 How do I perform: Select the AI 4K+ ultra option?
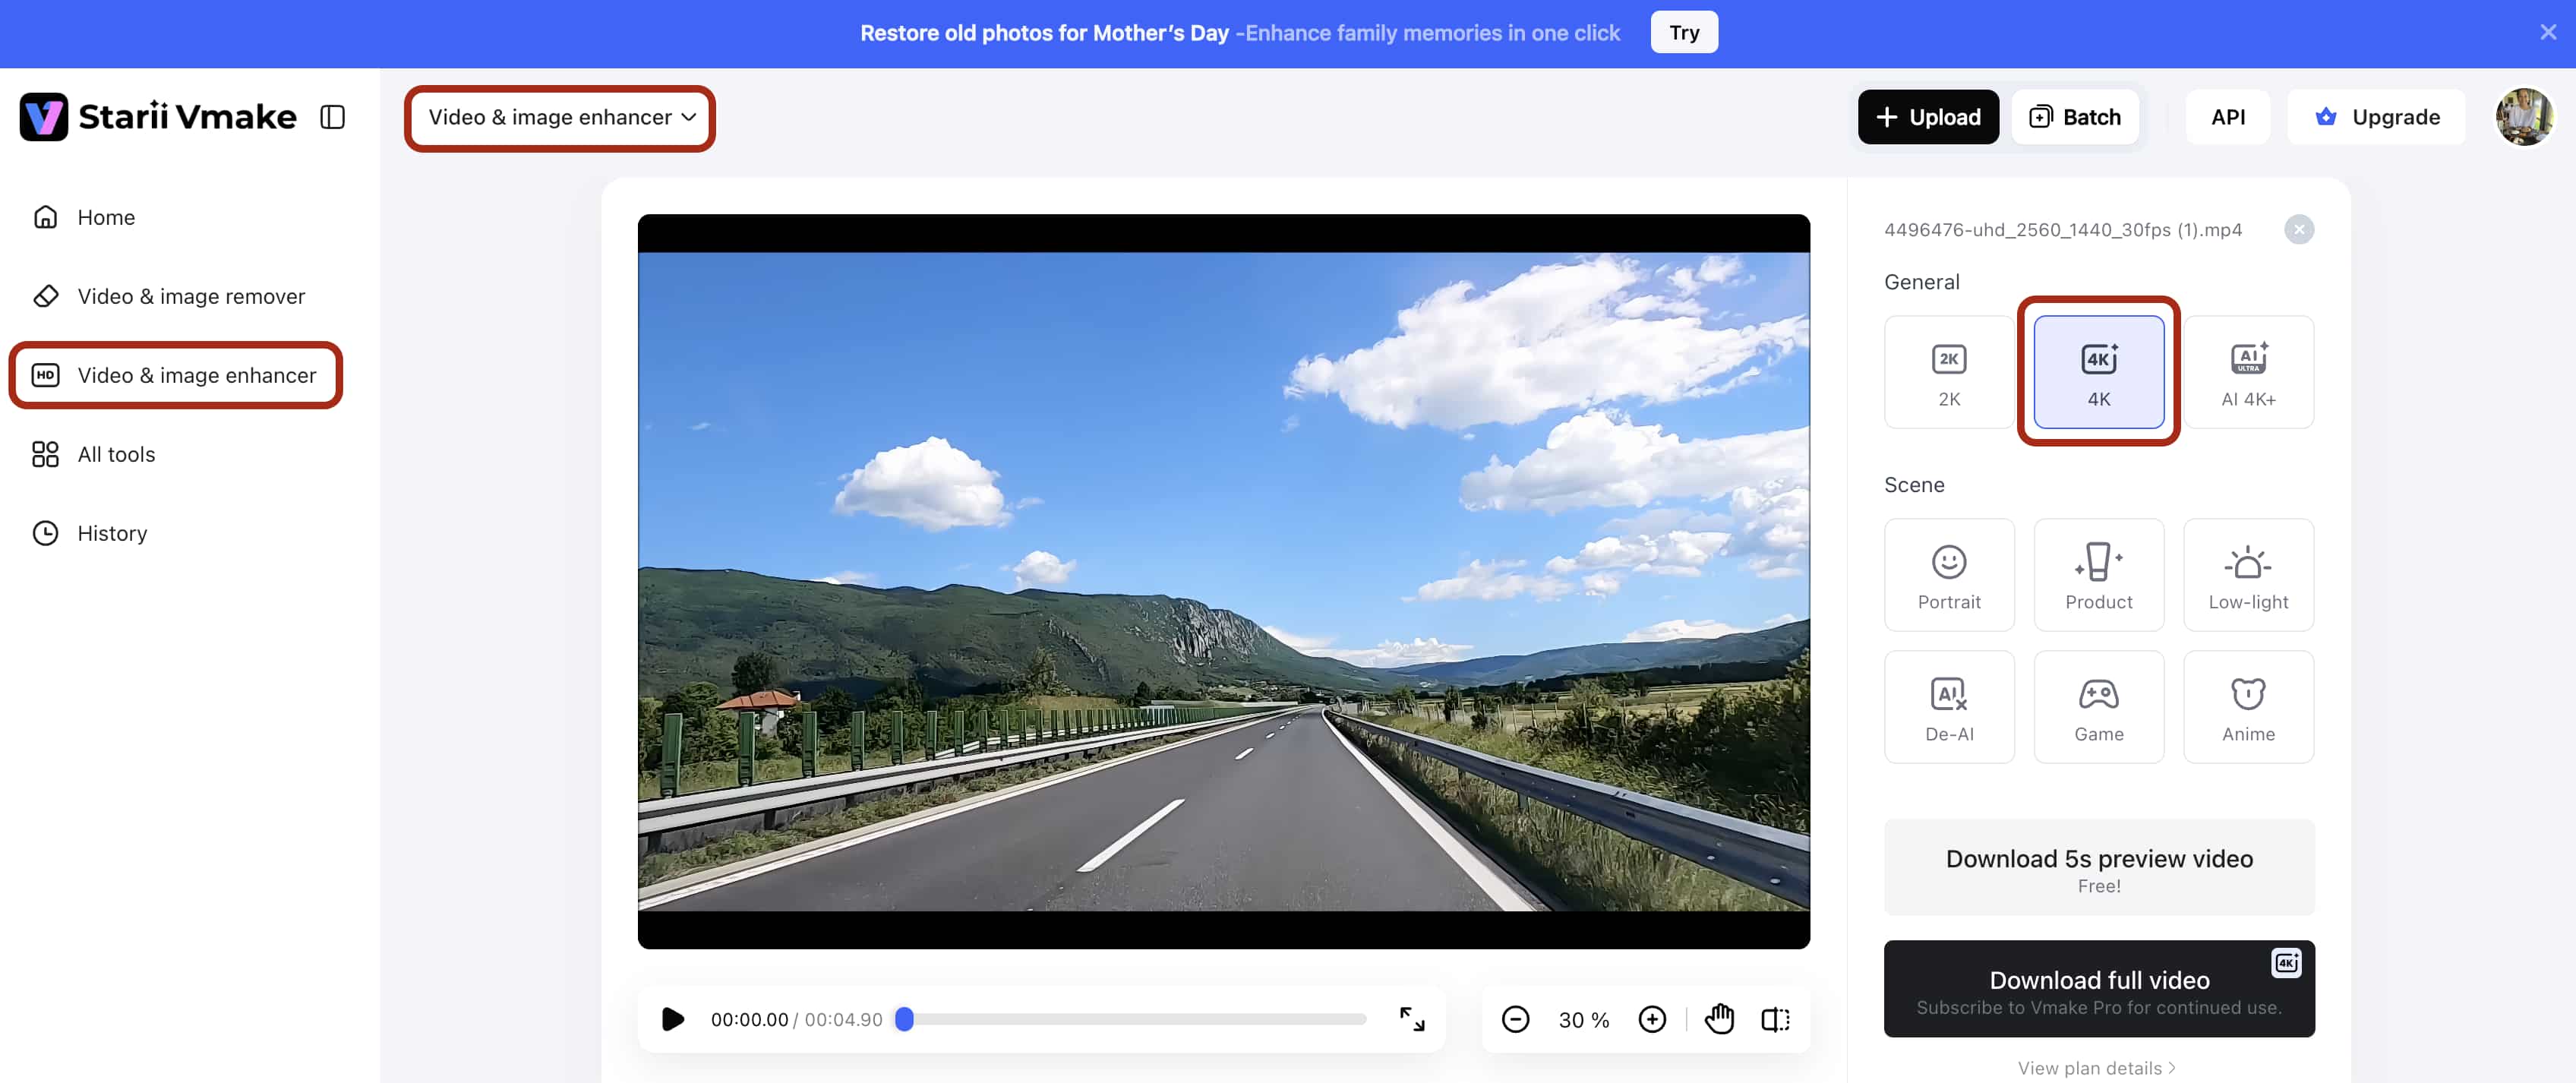point(2247,372)
